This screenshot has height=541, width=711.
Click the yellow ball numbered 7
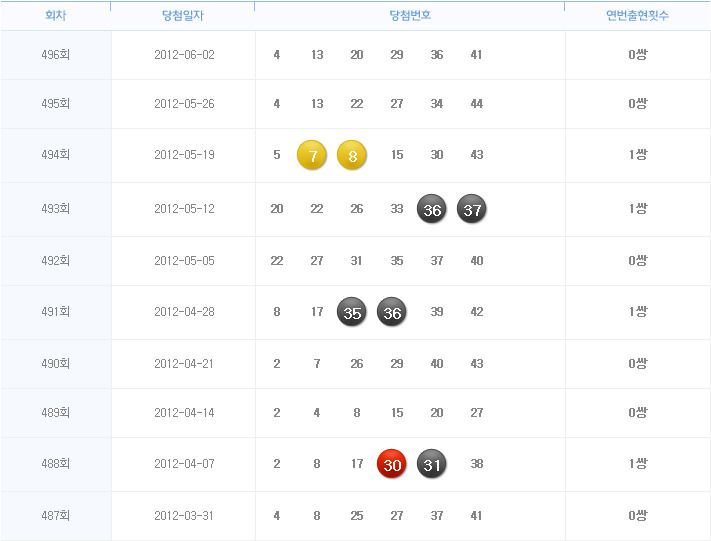pos(312,155)
